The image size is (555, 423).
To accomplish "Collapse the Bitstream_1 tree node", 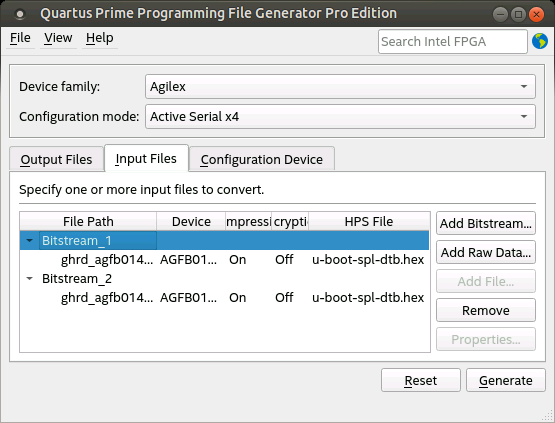I will pyautogui.click(x=30, y=241).
